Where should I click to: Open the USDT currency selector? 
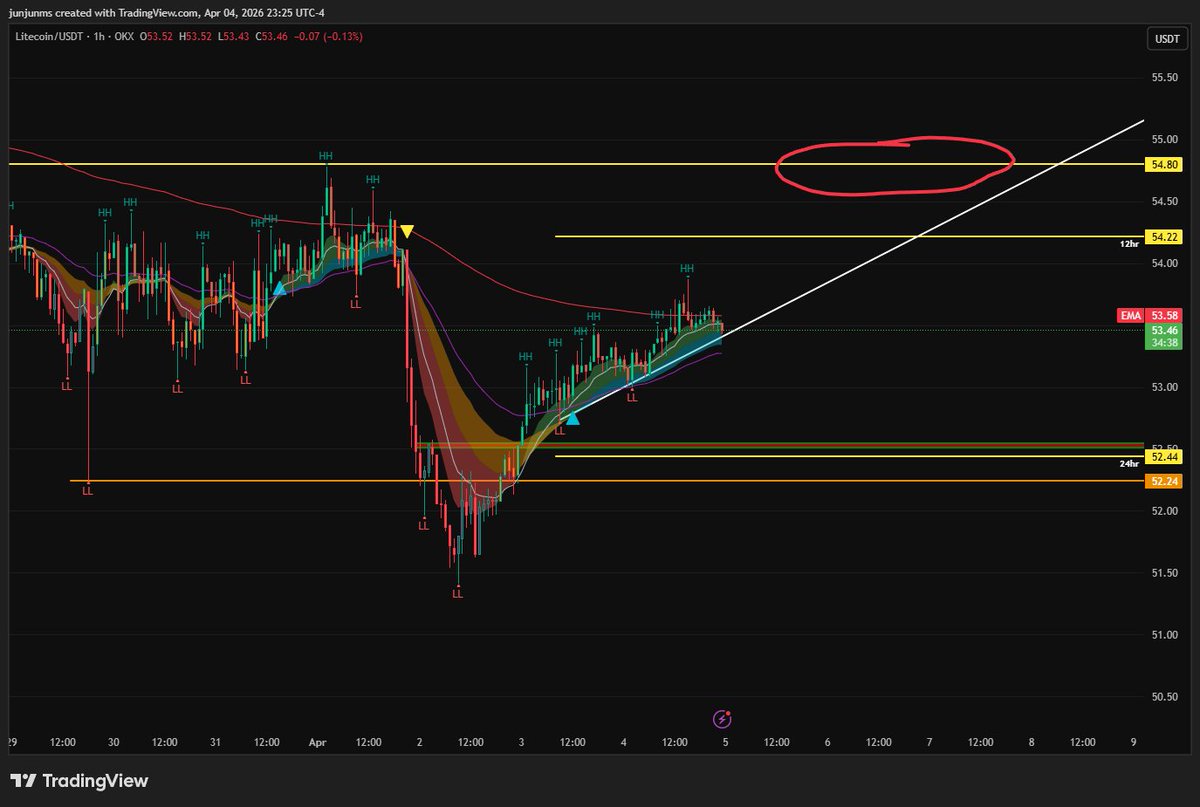tap(1165, 40)
